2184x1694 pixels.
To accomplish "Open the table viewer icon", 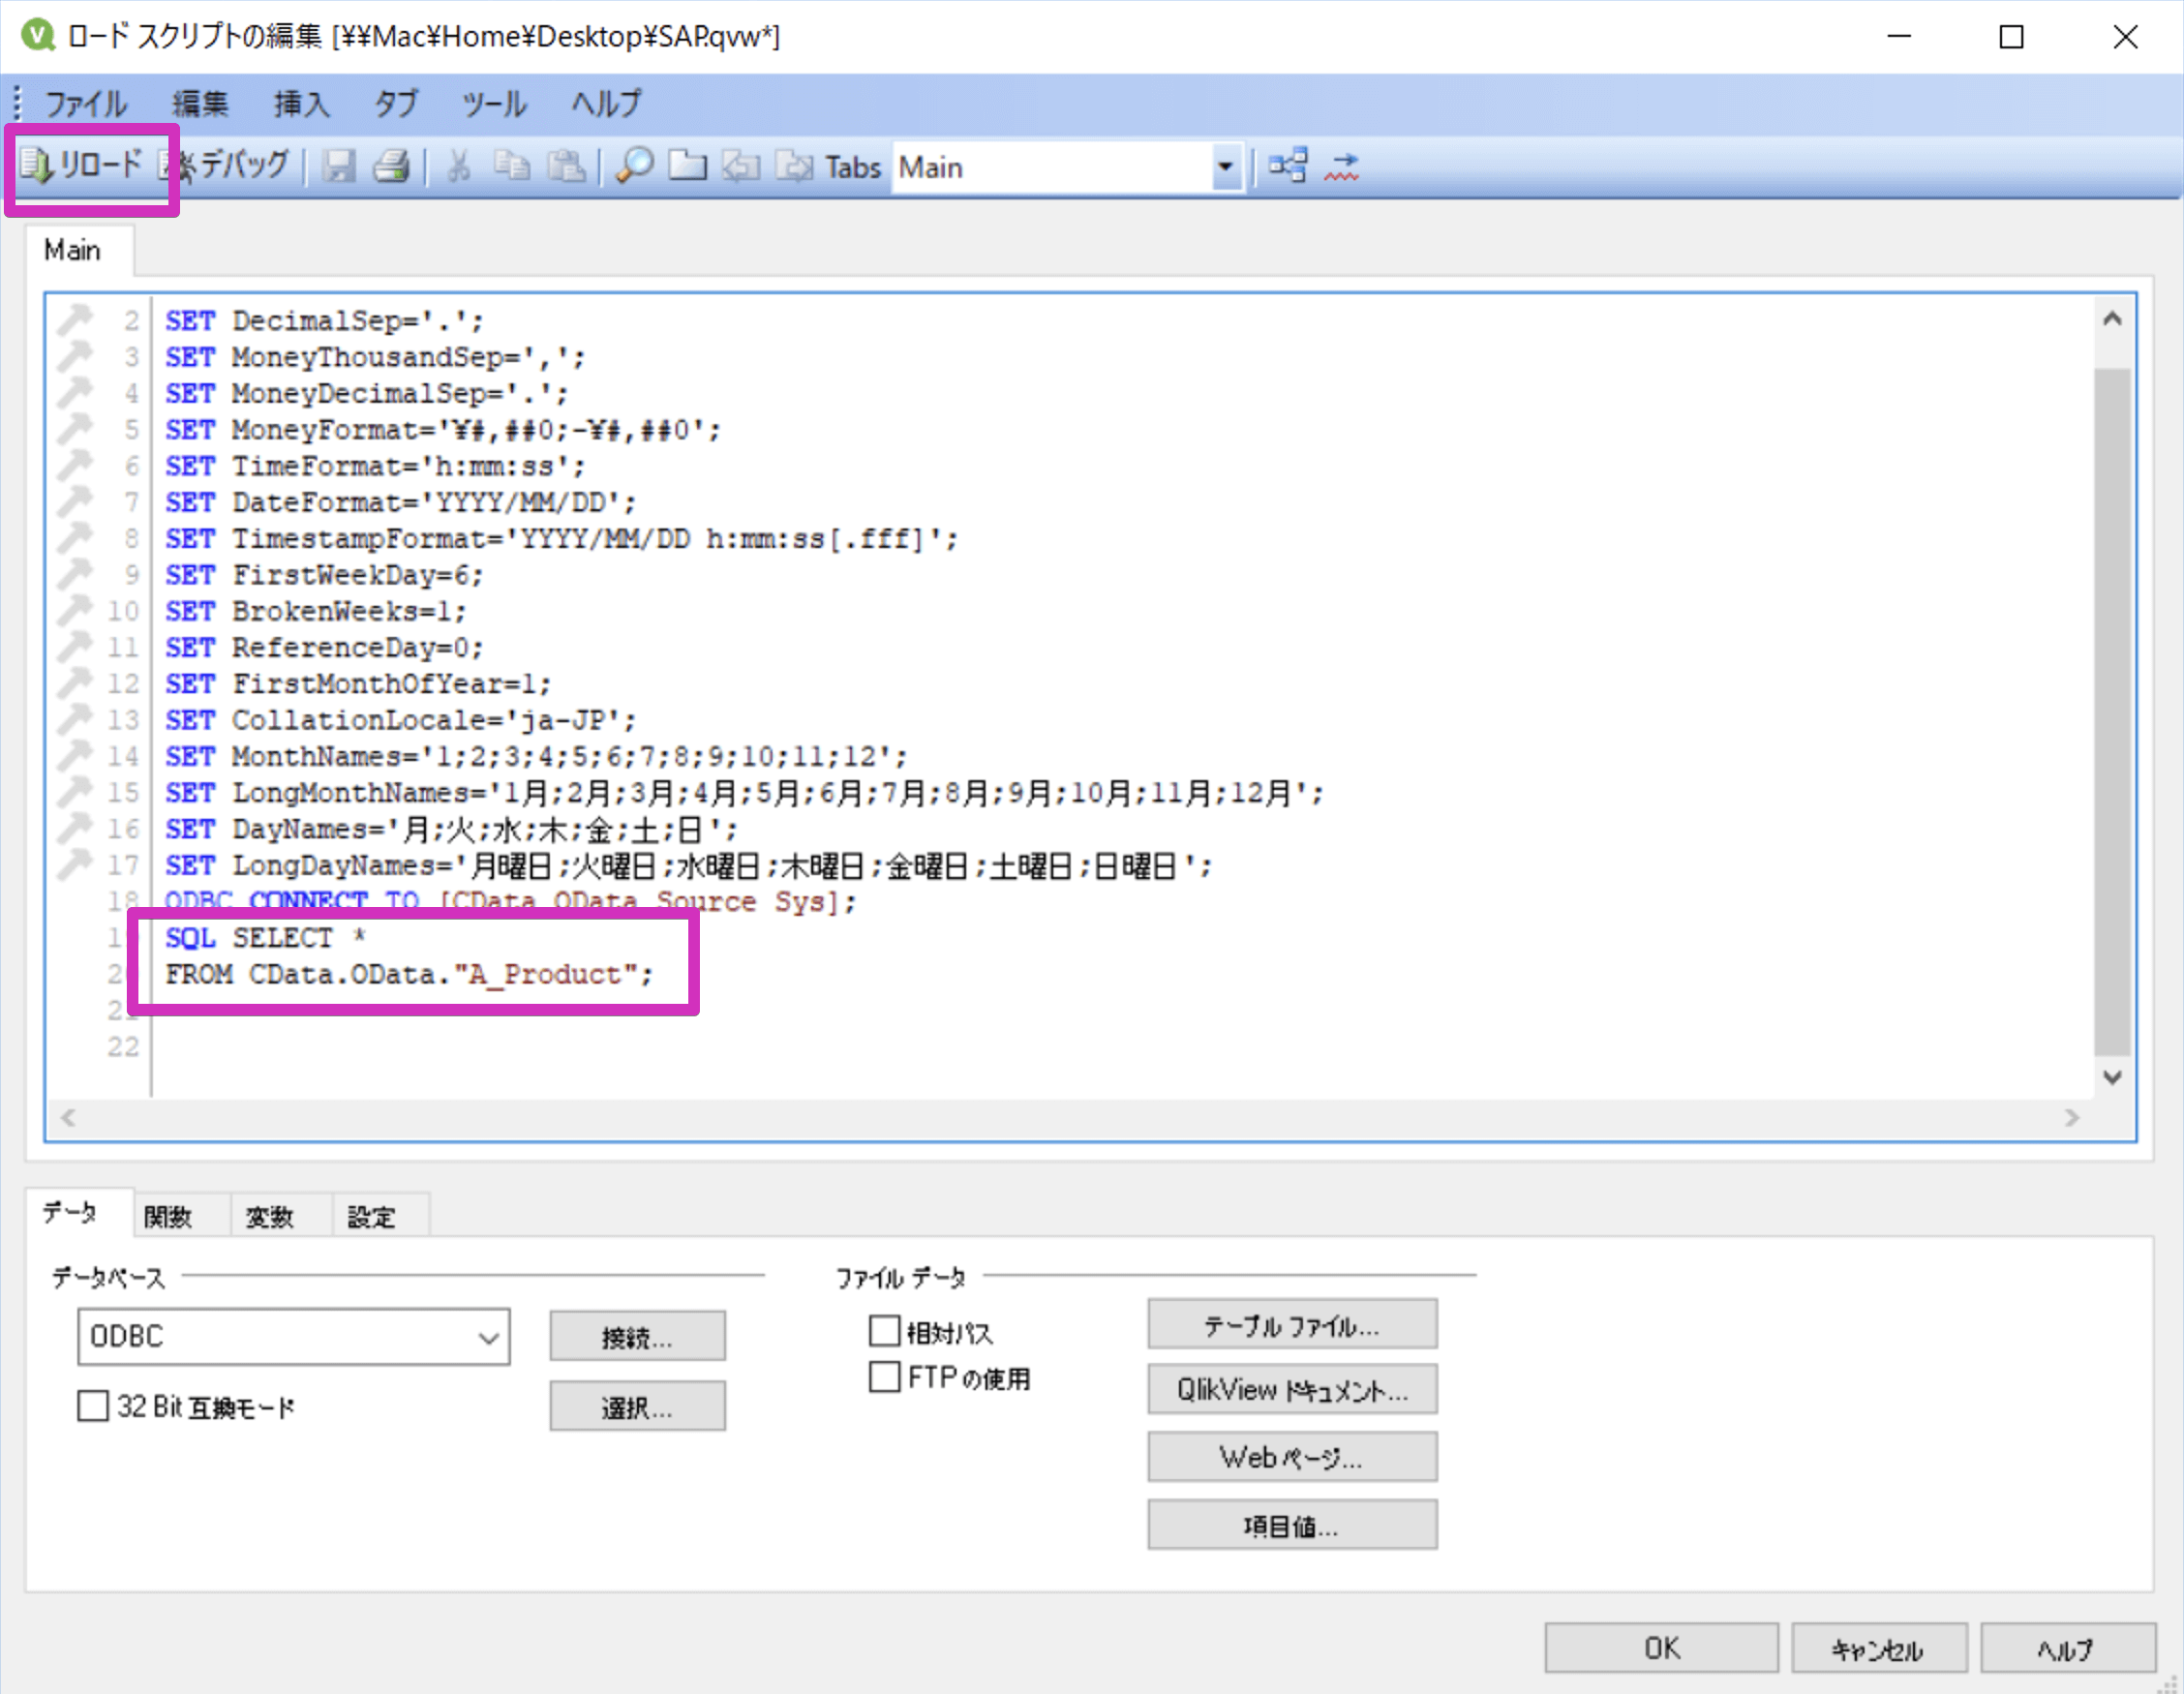I will [x=1287, y=166].
